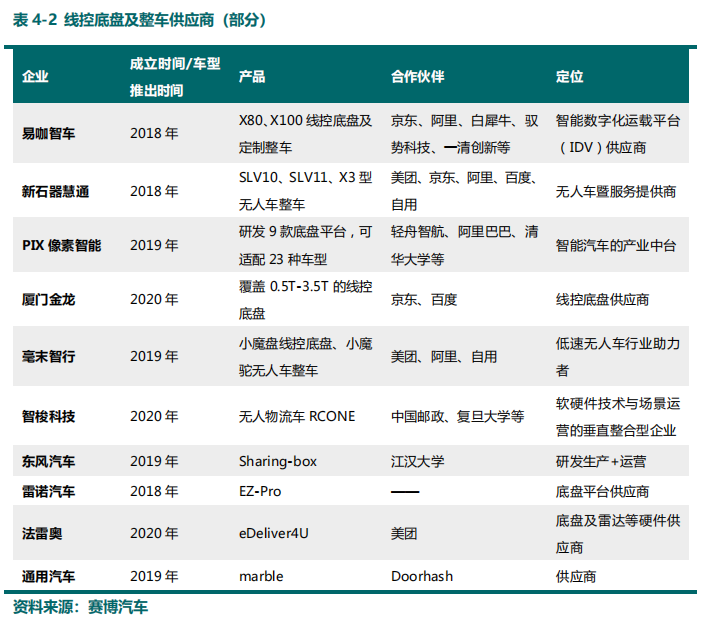Click the 合作伙伴 column header
The height and width of the screenshot is (630, 721).
click(417, 77)
